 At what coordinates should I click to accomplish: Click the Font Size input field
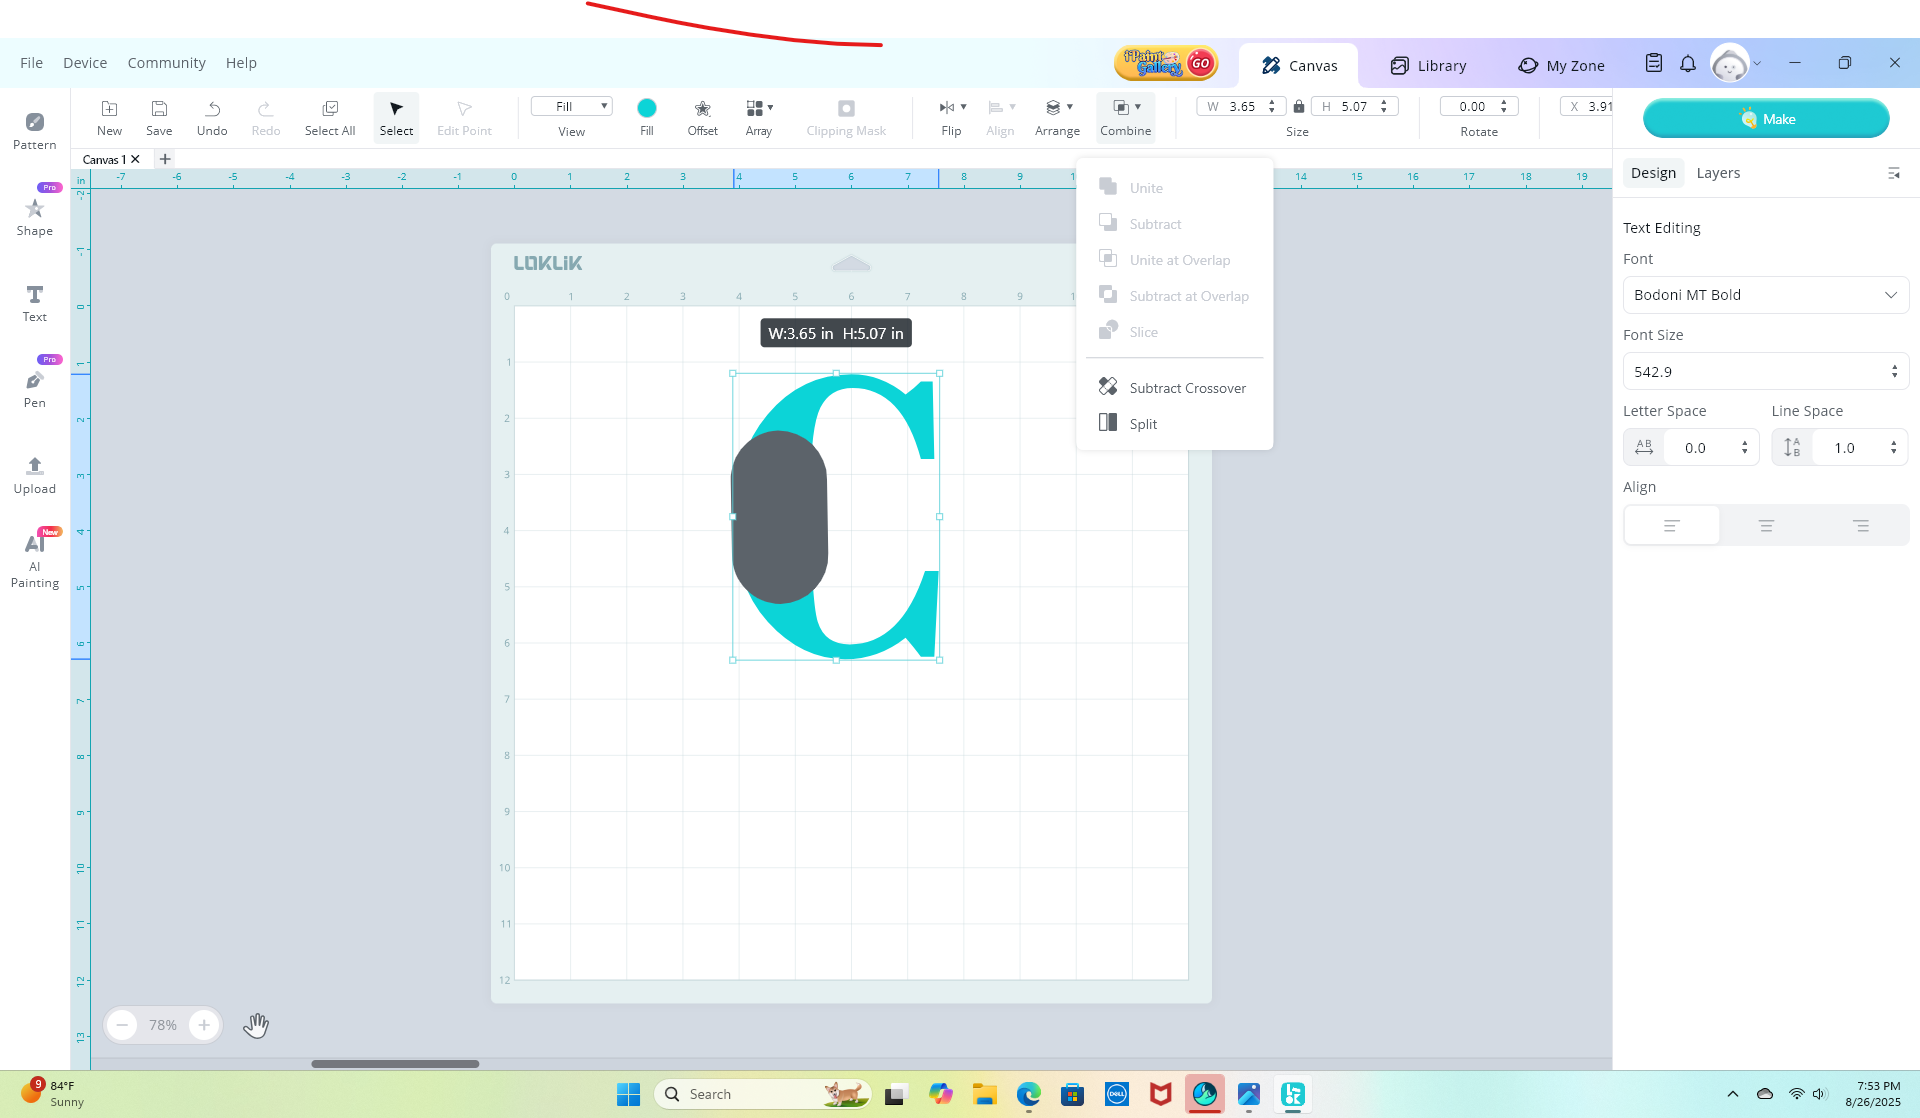1755,372
